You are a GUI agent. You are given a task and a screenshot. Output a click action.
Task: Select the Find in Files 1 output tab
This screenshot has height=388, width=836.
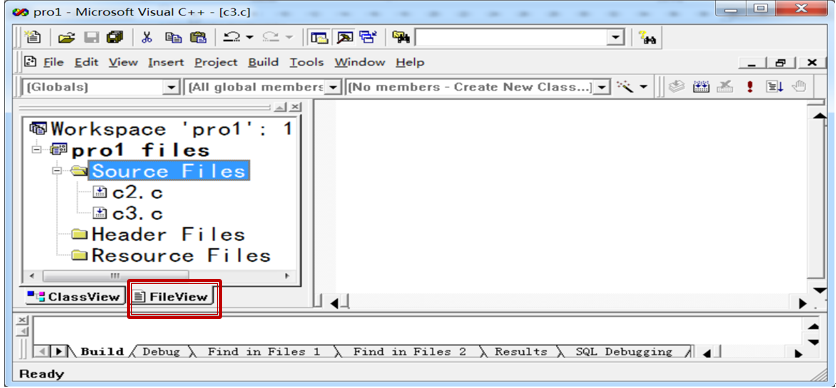tap(264, 352)
